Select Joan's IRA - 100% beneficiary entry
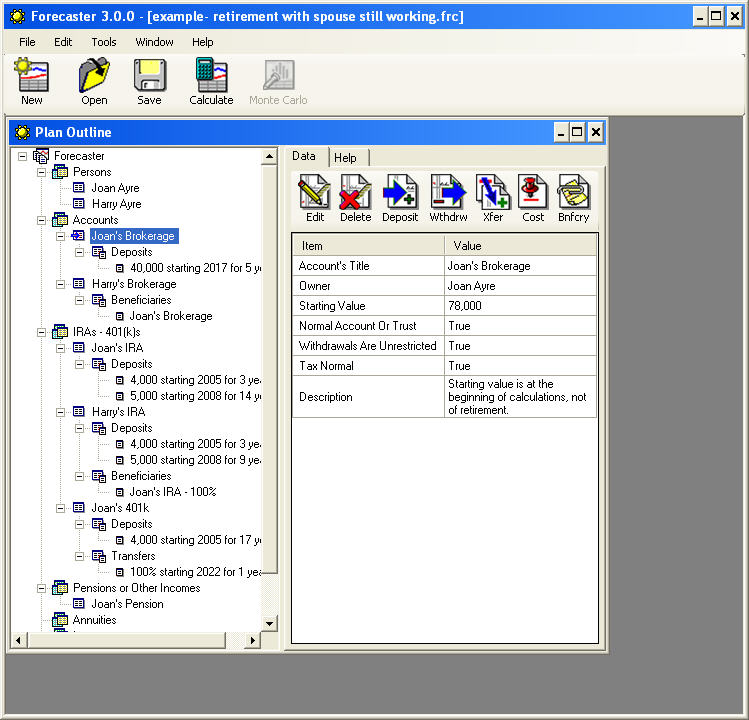Screen dimensions: 749x720 173,492
